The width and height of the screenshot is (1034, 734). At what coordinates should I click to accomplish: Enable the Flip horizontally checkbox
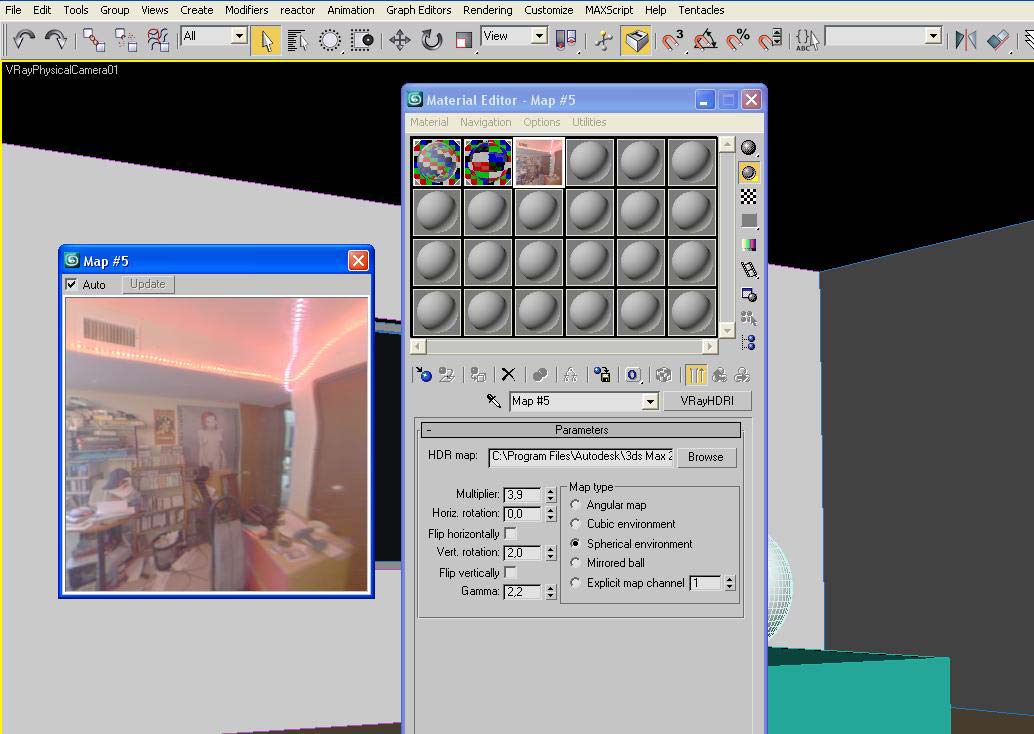pyautogui.click(x=510, y=533)
